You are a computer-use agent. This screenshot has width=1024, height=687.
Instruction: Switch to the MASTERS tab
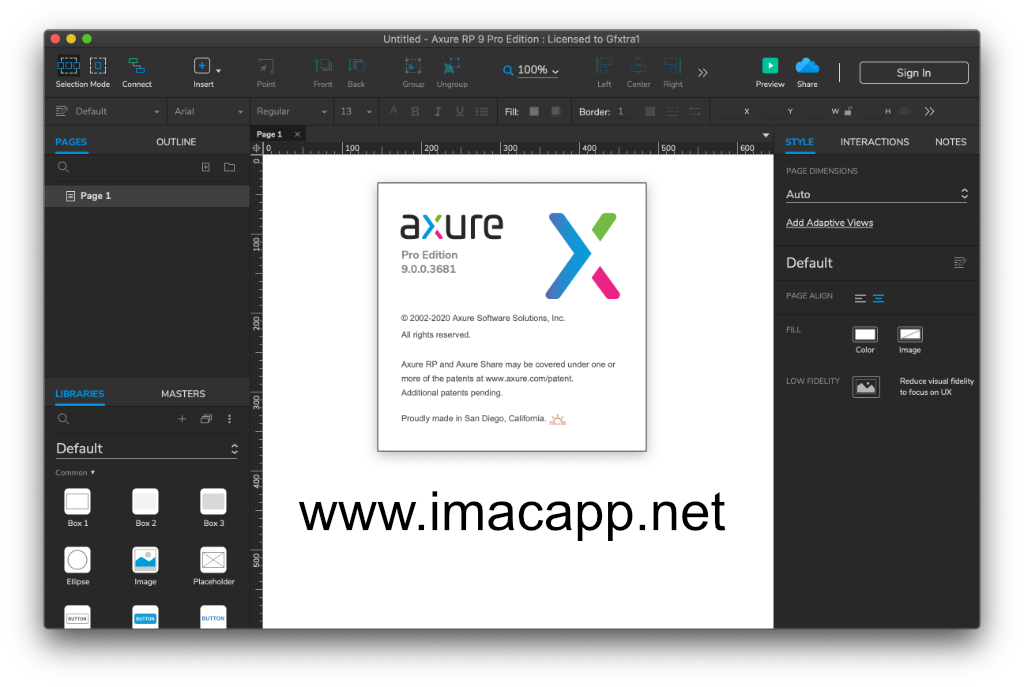pyautogui.click(x=183, y=394)
